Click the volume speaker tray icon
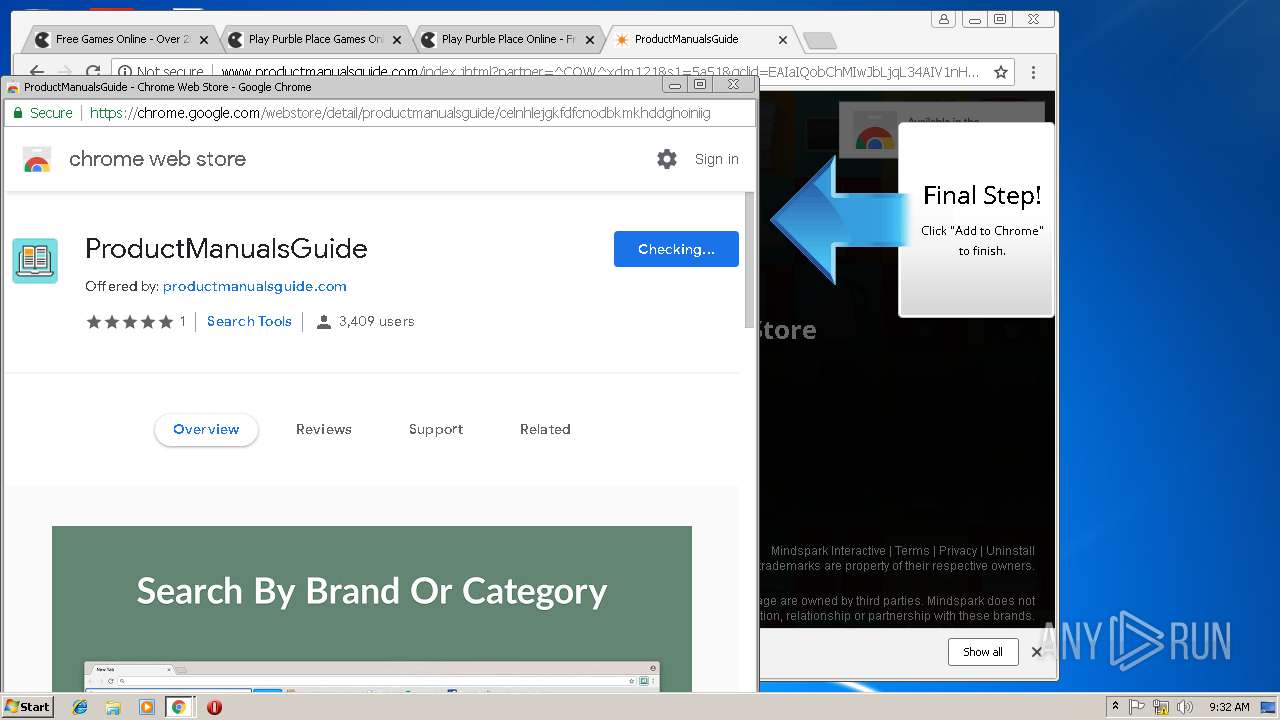This screenshot has height=720, width=1280. pyautogui.click(x=1185, y=707)
